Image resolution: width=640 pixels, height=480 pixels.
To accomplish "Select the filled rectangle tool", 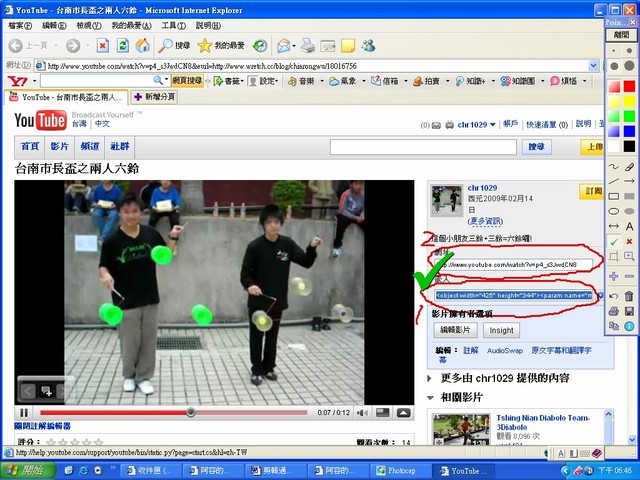I will click(629, 196).
